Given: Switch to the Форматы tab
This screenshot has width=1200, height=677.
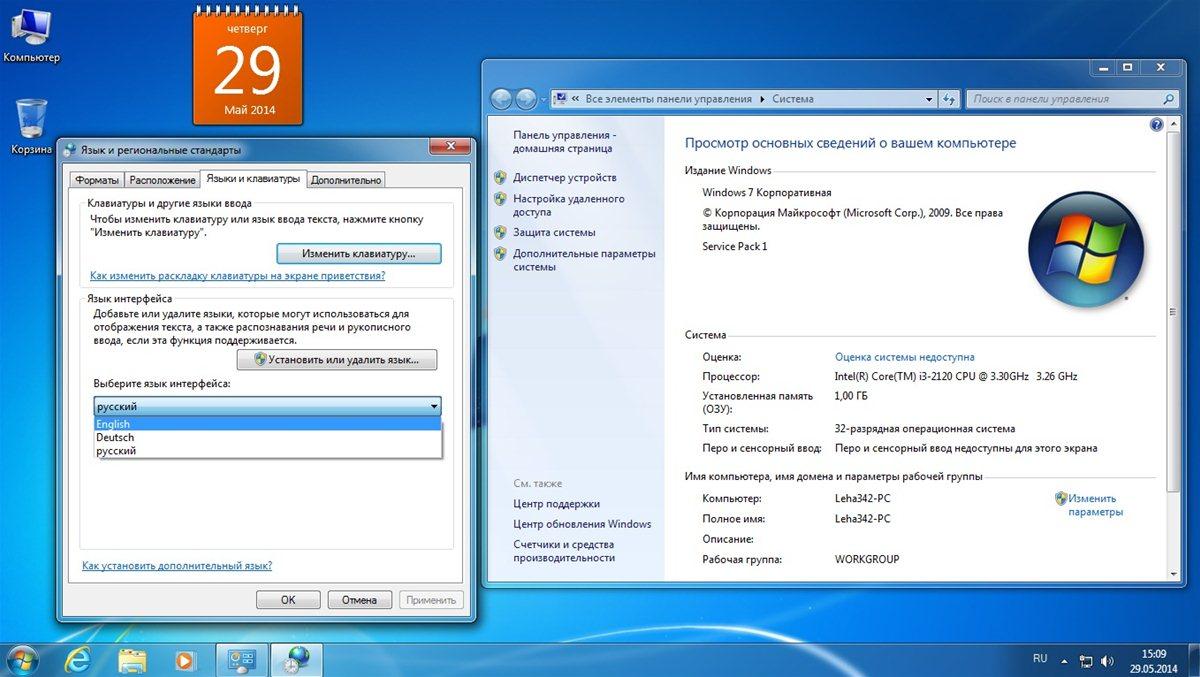Looking at the screenshot, I should pyautogui.click(x=97, y=180).
